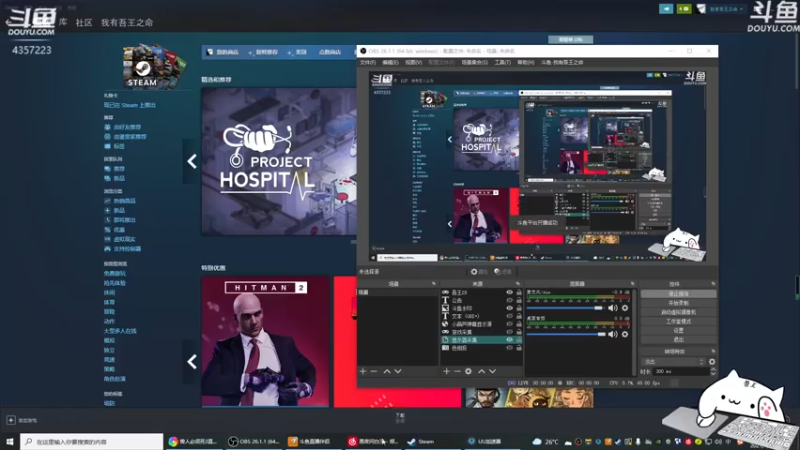The image size is (800, 450).
Task: Click 大型多人在线 genre link in Steam sidebar
Action: click(x=120, y=331)
